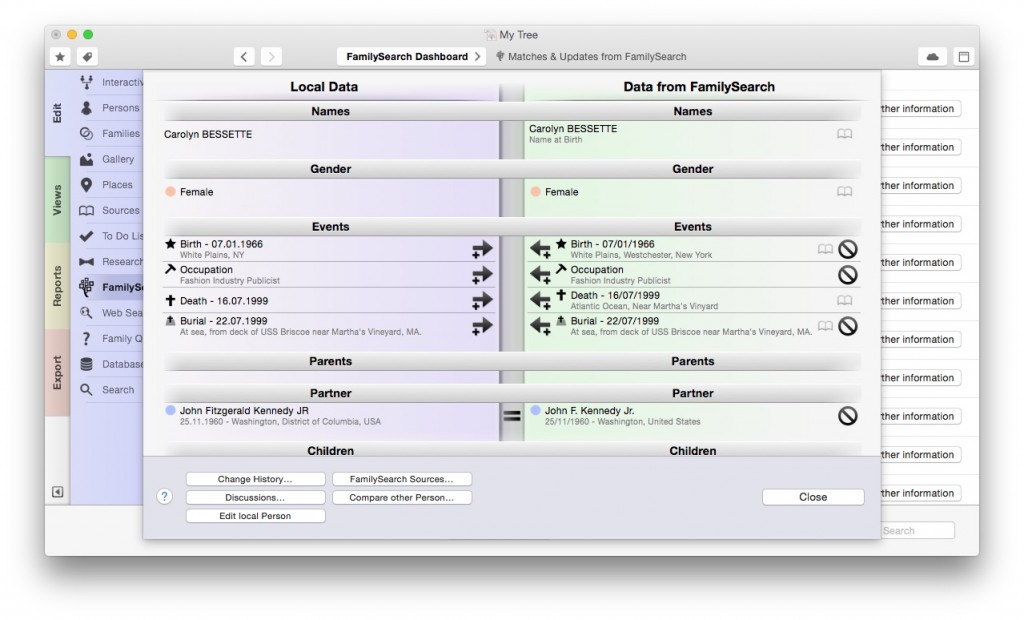Select Carolyn BESSETTE Name at Birth from FamilySearch

573,133
